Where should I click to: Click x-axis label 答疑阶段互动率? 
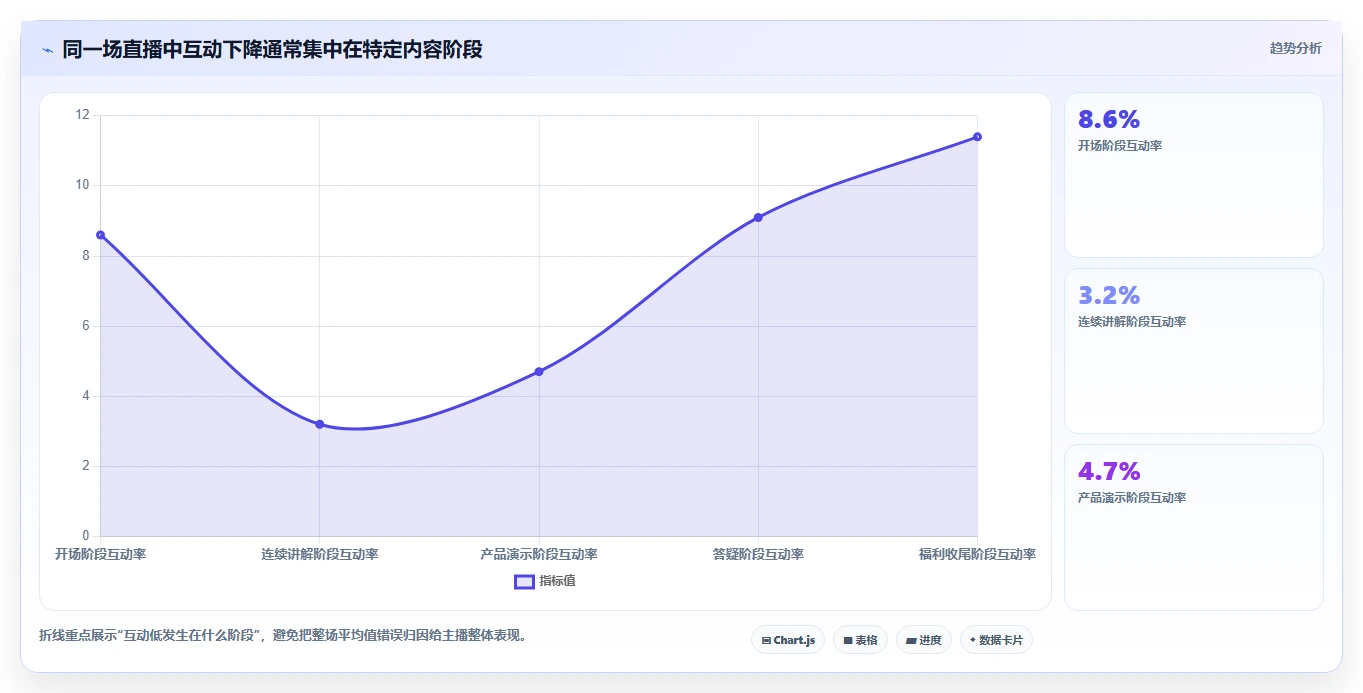[758, 554]
